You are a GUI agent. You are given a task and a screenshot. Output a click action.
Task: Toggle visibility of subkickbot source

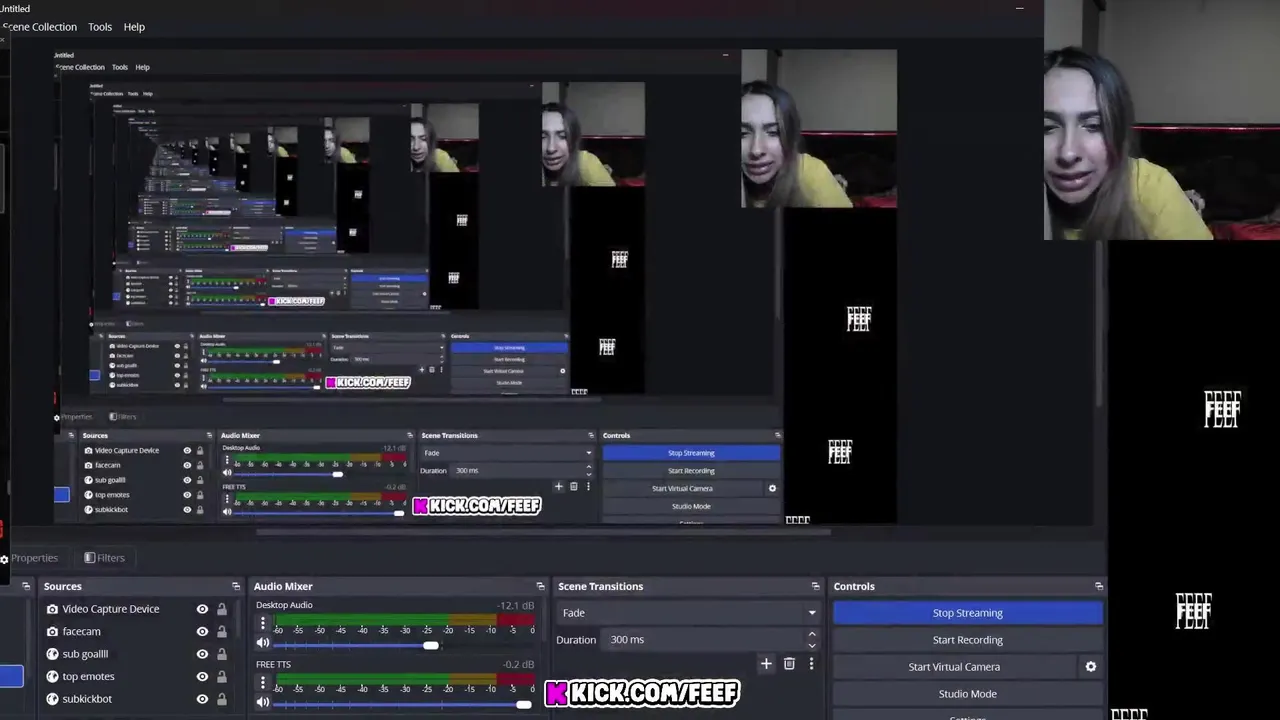202,699
